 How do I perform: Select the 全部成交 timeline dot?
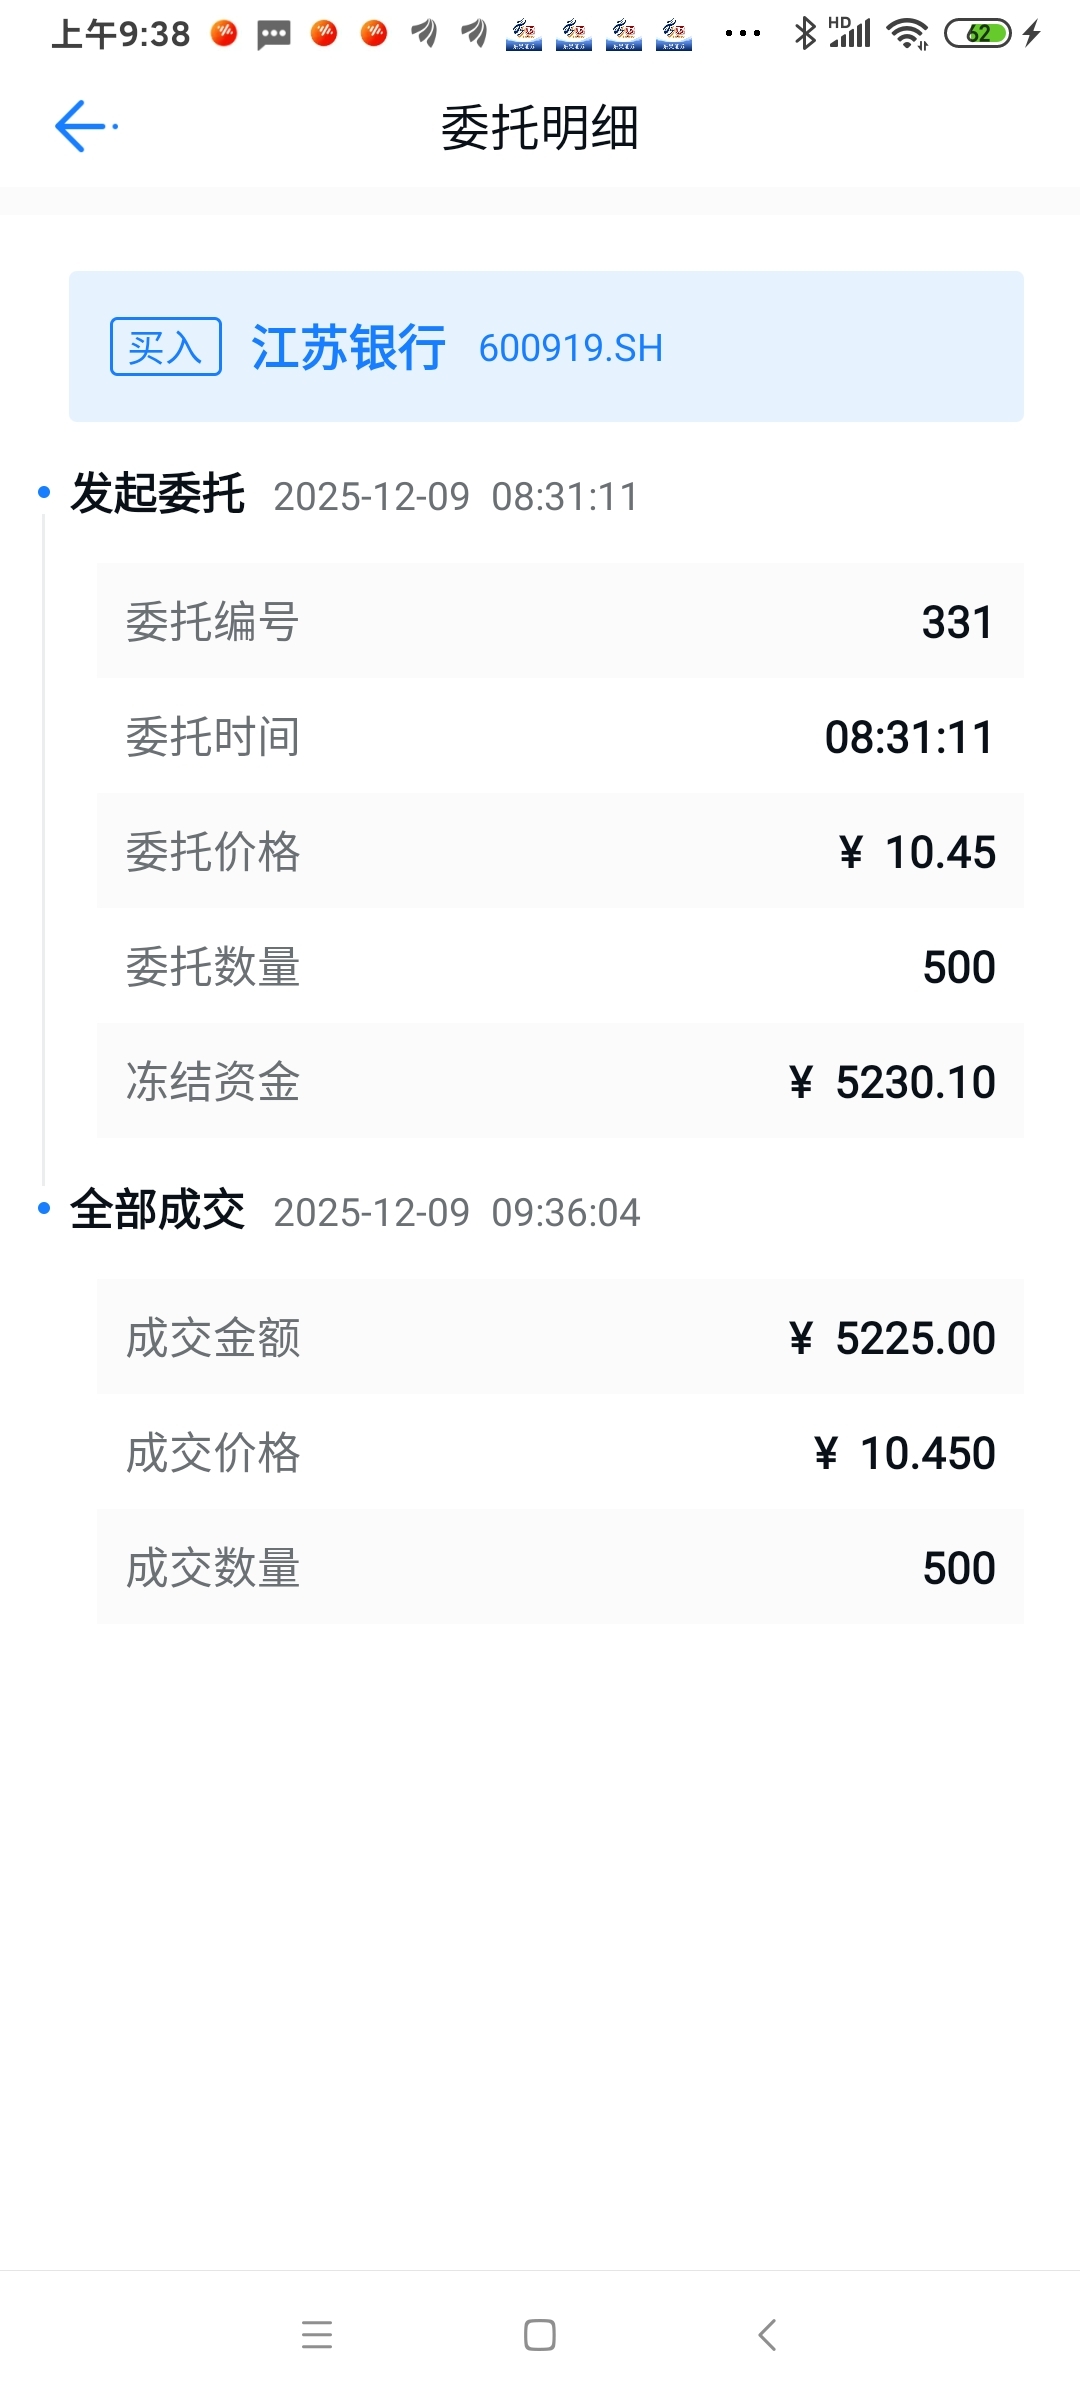point(44,1208)
